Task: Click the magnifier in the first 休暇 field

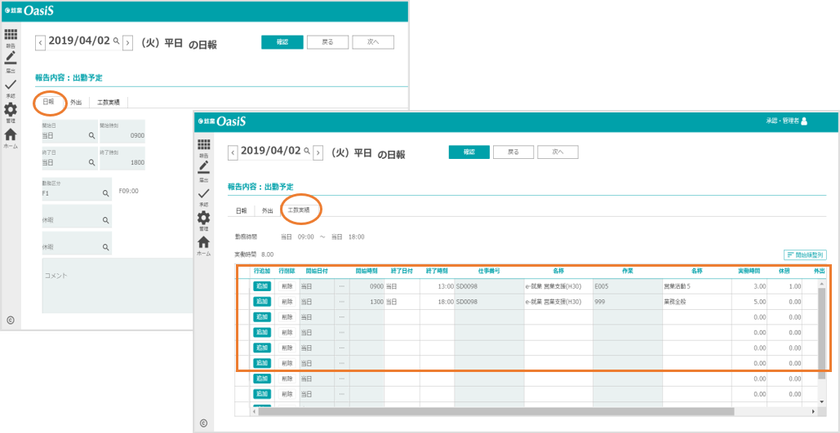Action: [x=106, y=220]
